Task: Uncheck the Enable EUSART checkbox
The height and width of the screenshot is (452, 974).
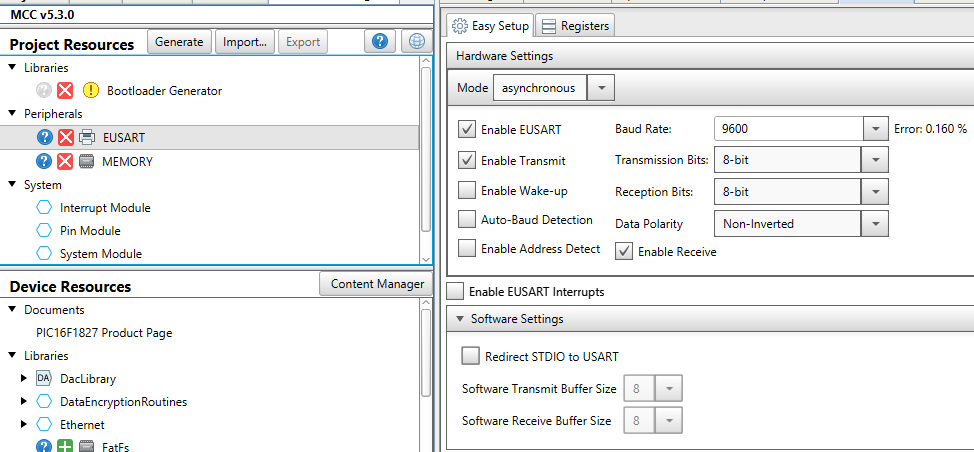Action: [x=467, y=130]
